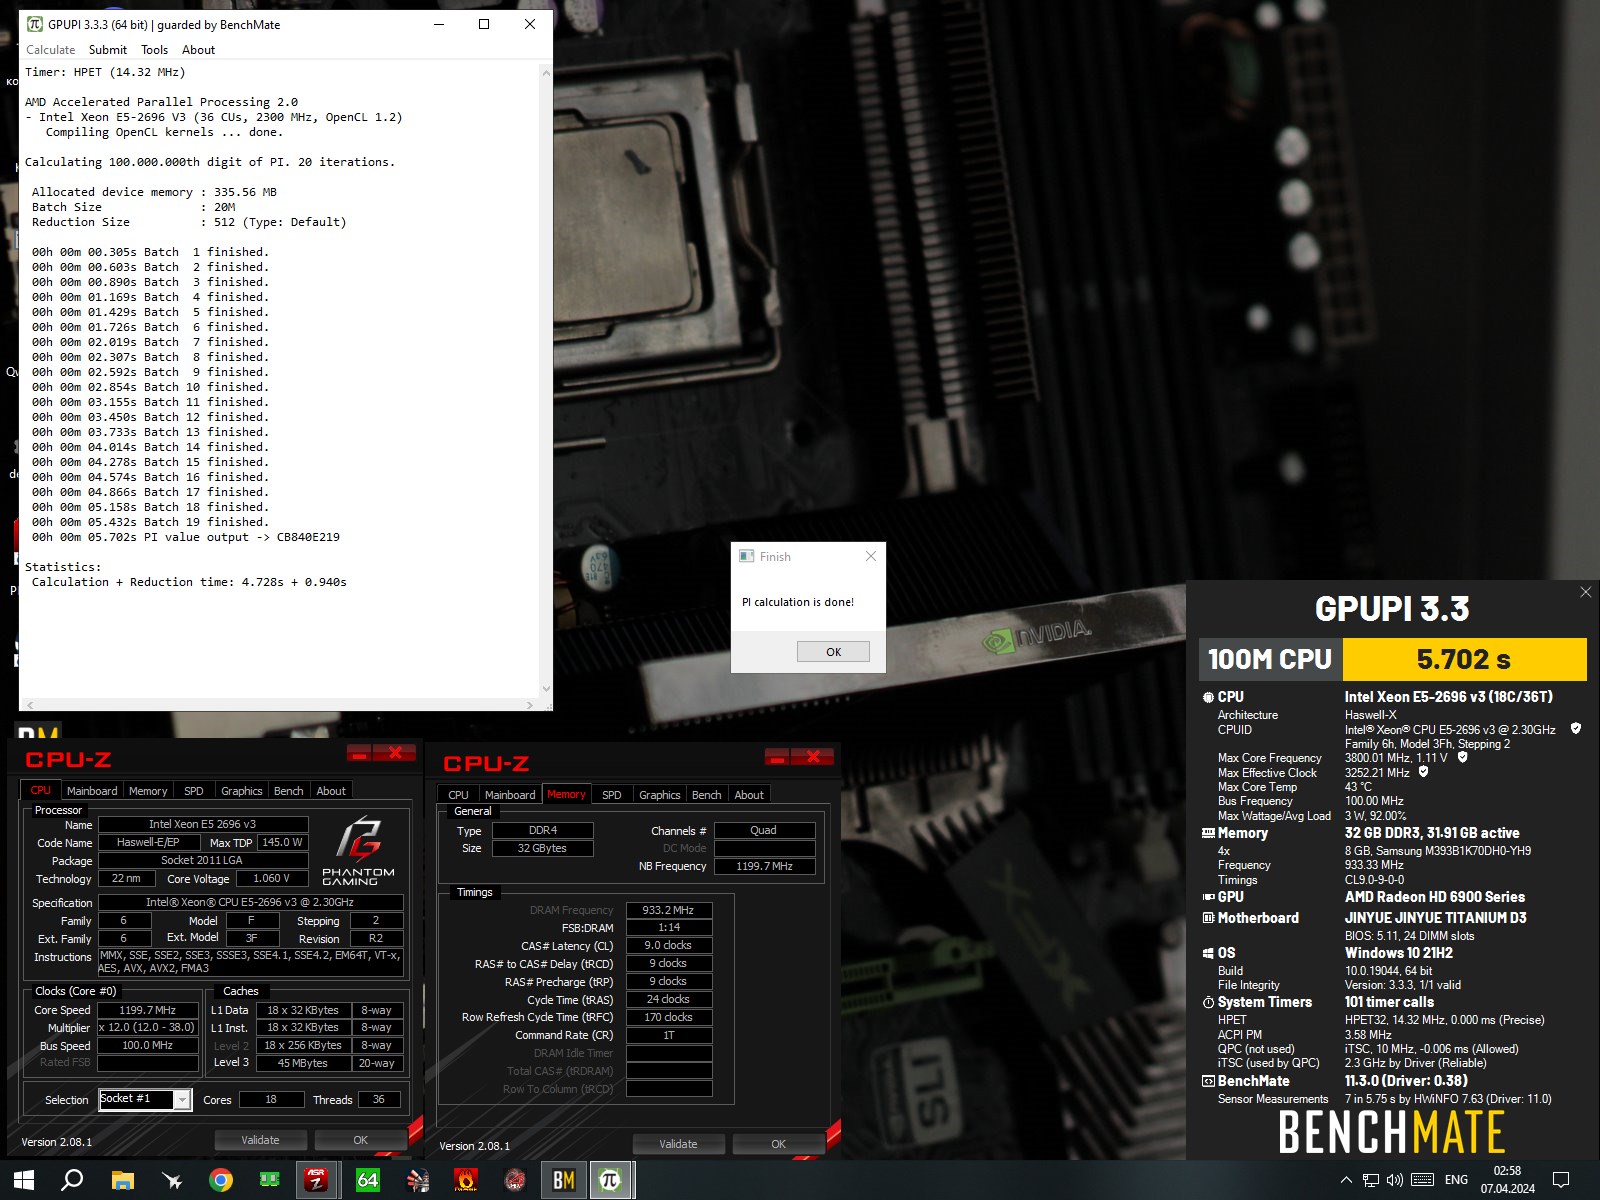Select Graphics tab in right CPU-Z window
The image size is (1600, 1200).
coord(659,795)
